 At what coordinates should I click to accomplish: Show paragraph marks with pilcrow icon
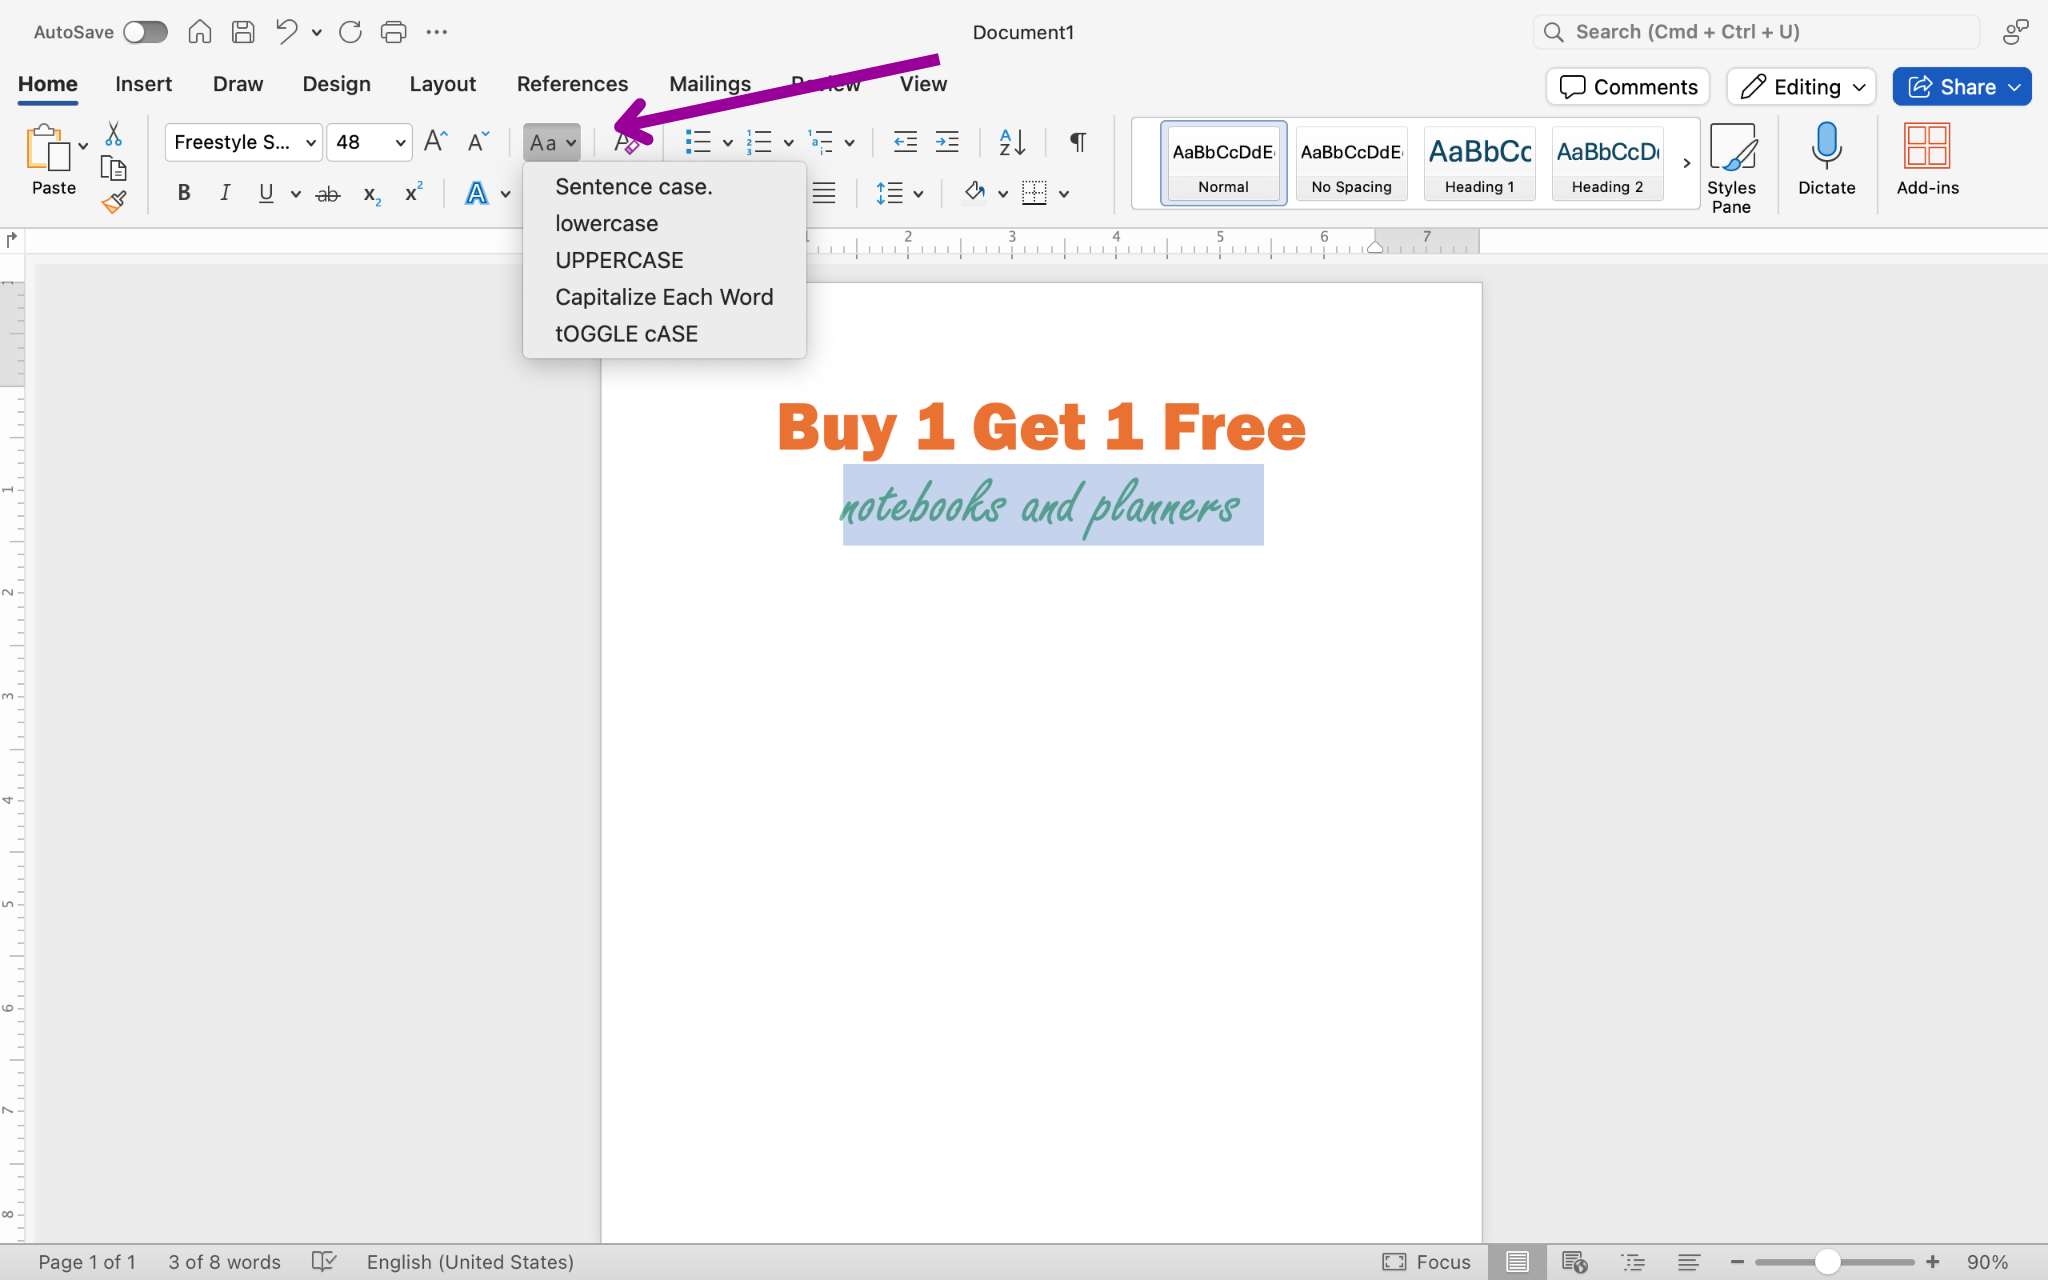(1077, 142)
